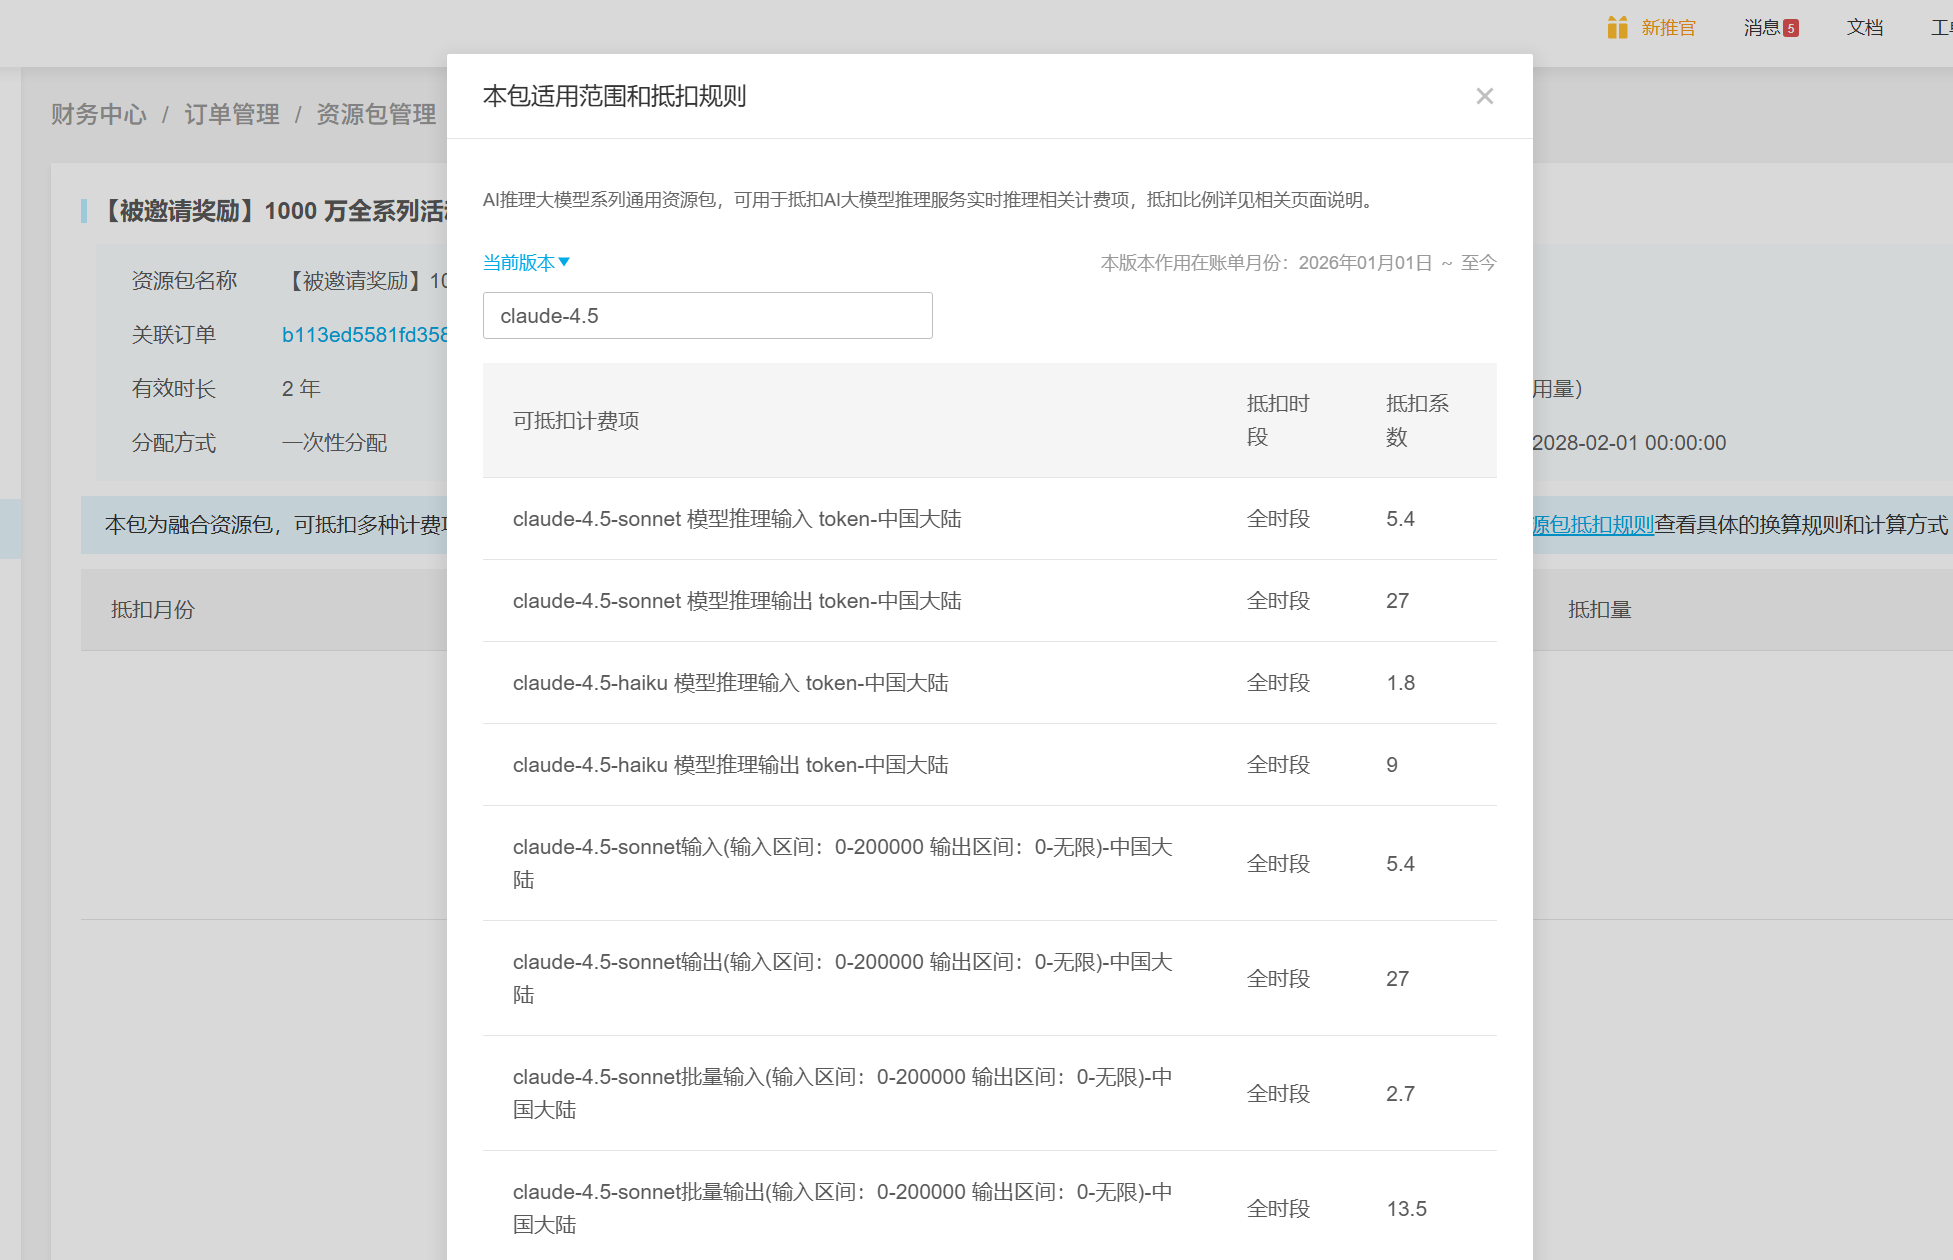Screen dimensions: 1953x1260
Task: Open the 新推官 link in top bar
Action: click(x=1668, y=28)
